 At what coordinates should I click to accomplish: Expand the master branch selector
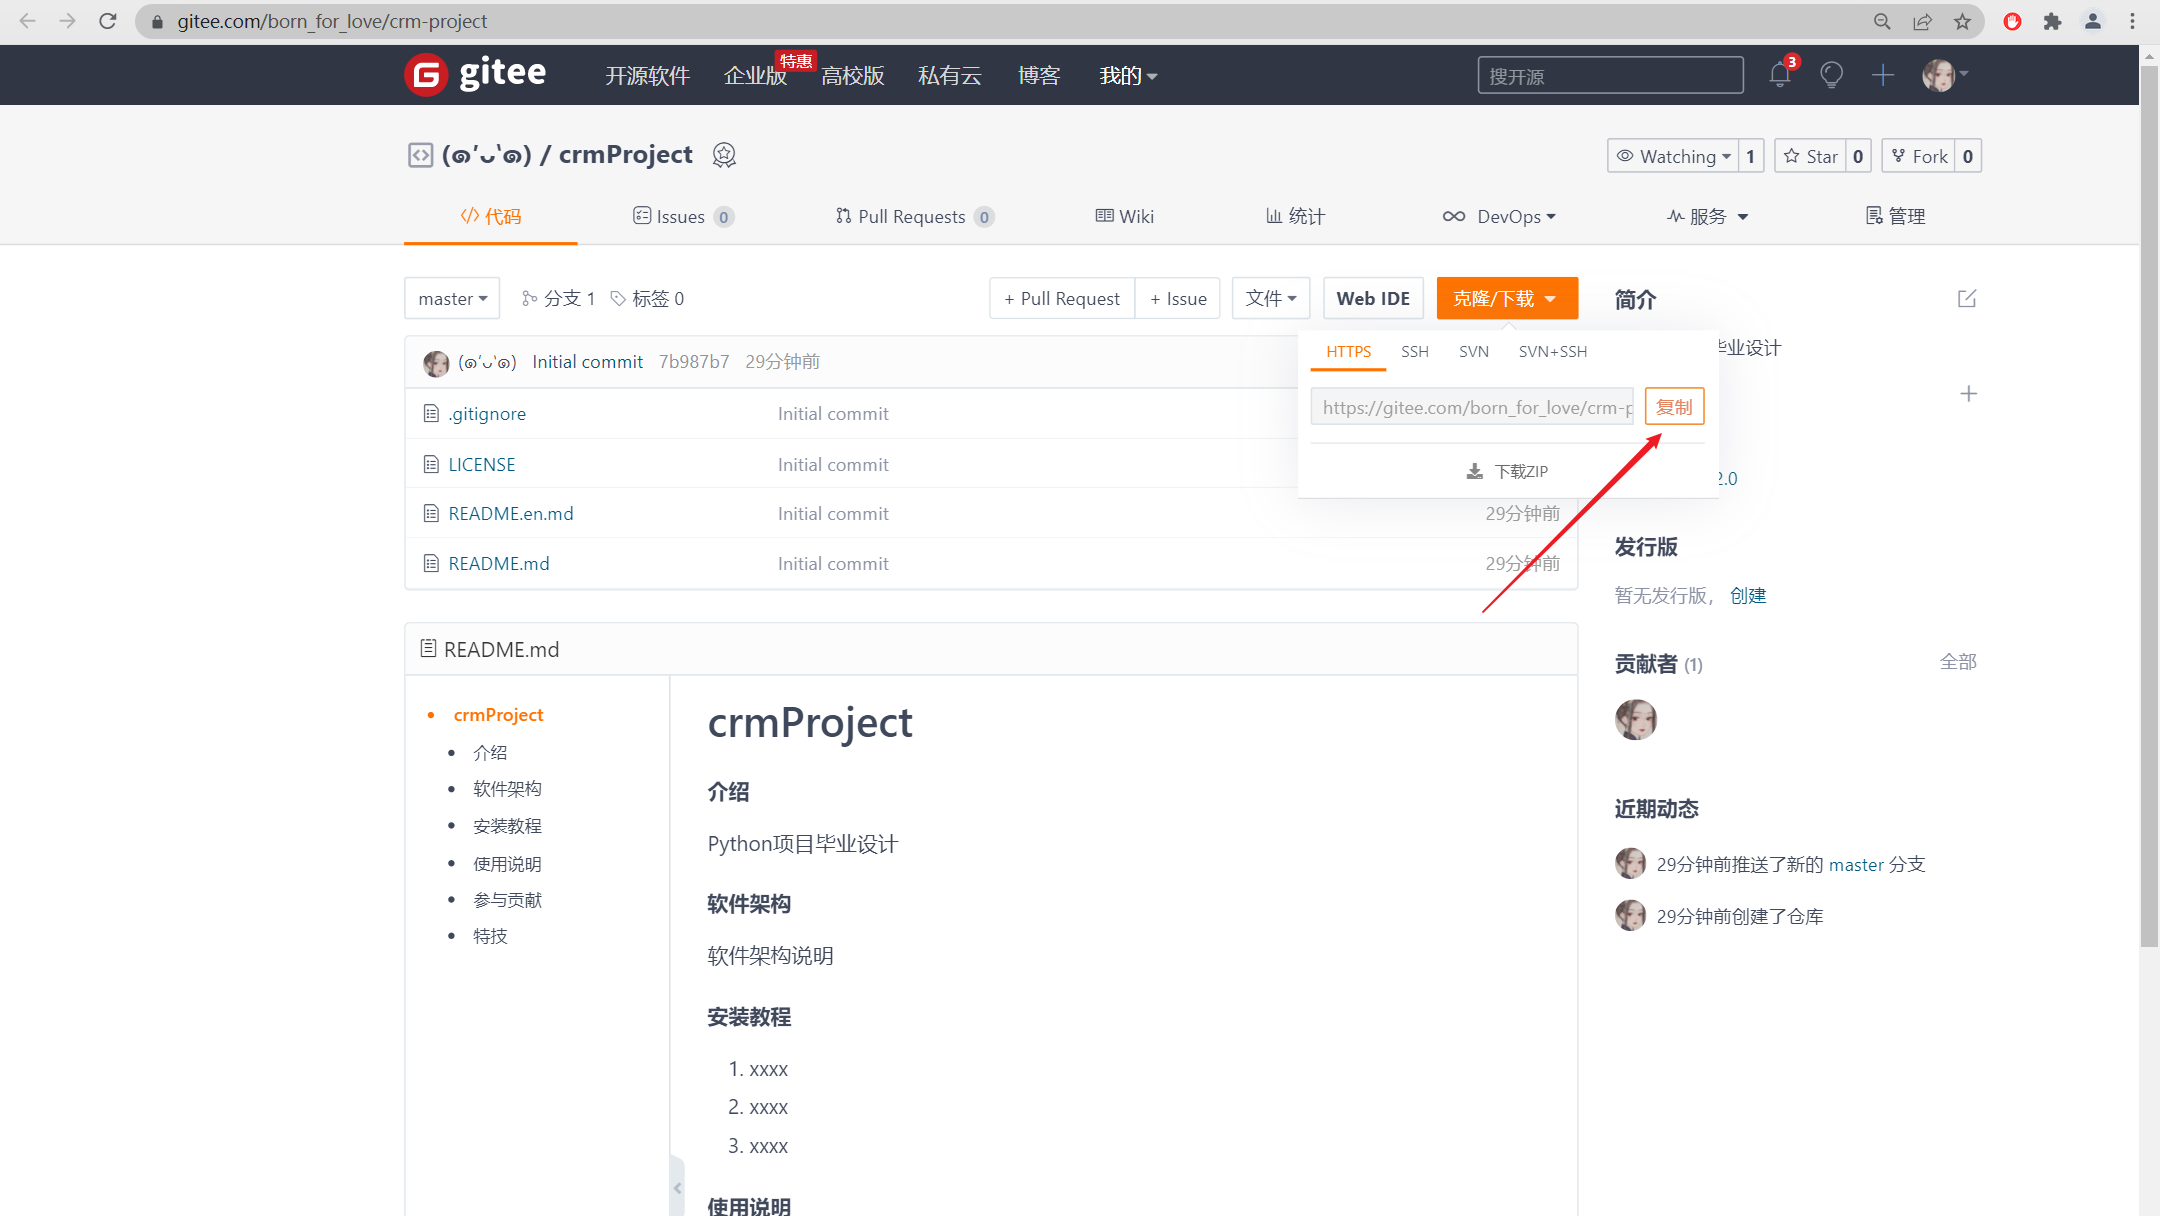[452, 299]
